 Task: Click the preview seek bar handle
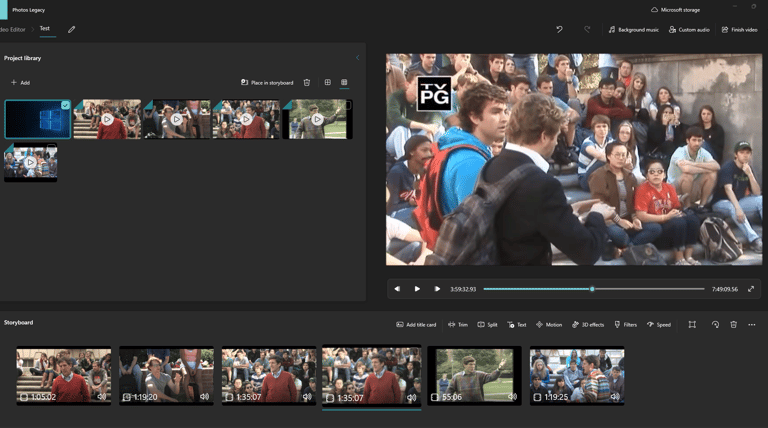coord(592,289)
